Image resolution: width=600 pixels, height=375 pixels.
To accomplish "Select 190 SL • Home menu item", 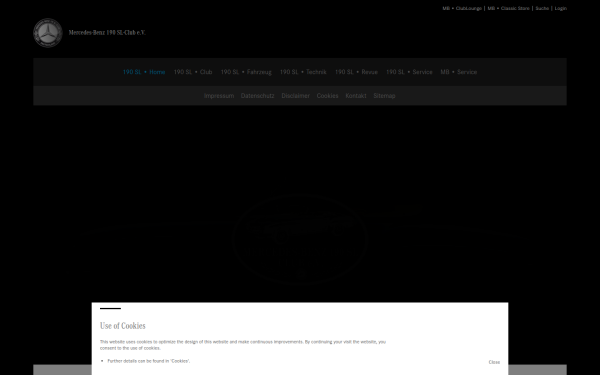I will point(144,72).
